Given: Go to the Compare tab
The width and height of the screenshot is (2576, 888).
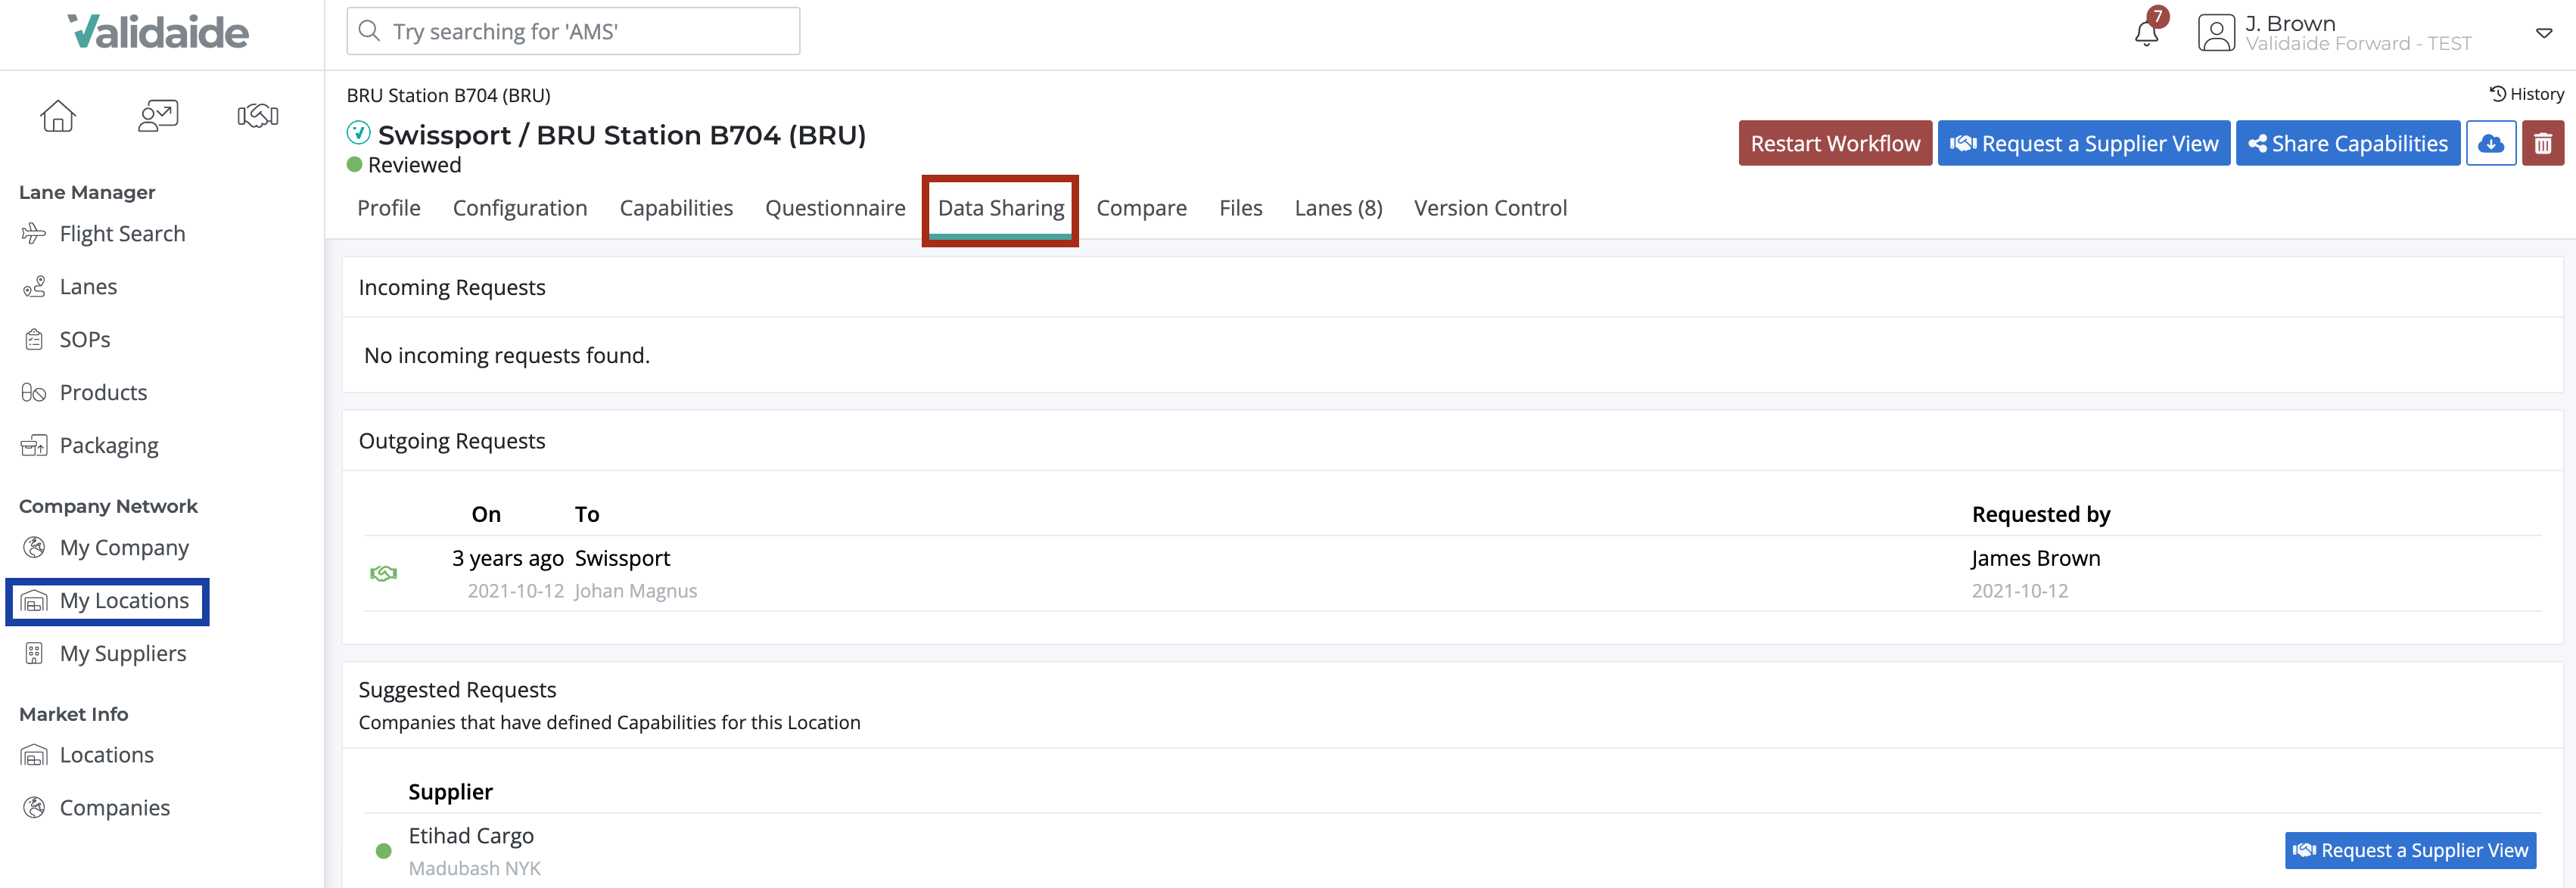Looking at the screenshot, I should coord(1141,208).
